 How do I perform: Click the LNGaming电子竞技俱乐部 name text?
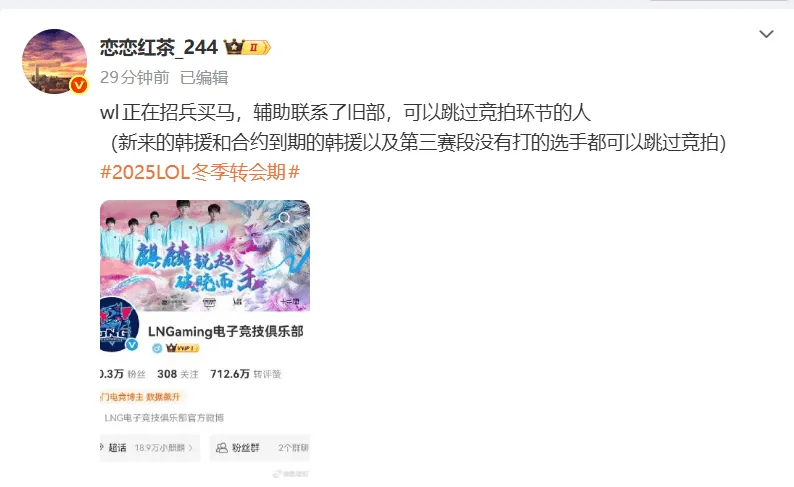225,332
